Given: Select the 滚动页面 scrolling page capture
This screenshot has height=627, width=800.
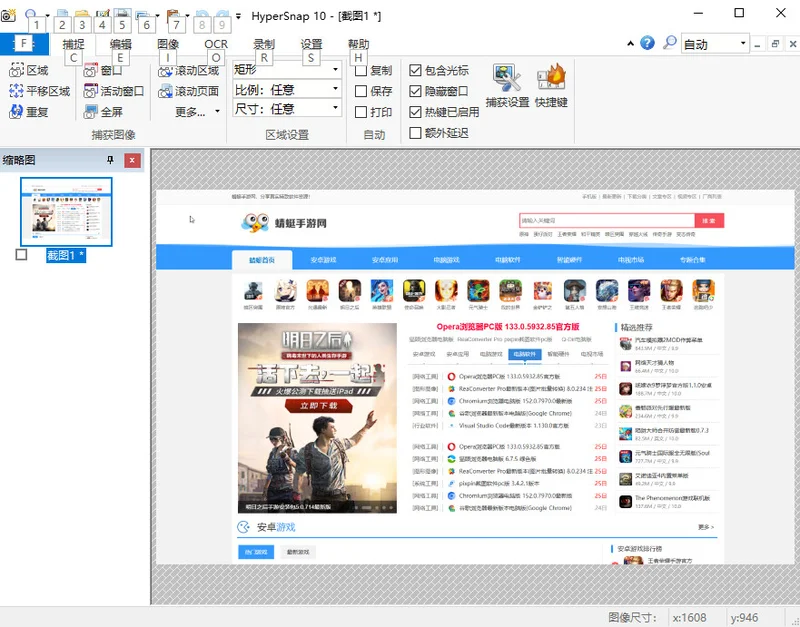Looking at the screenshot, I should tap(188, 91).
